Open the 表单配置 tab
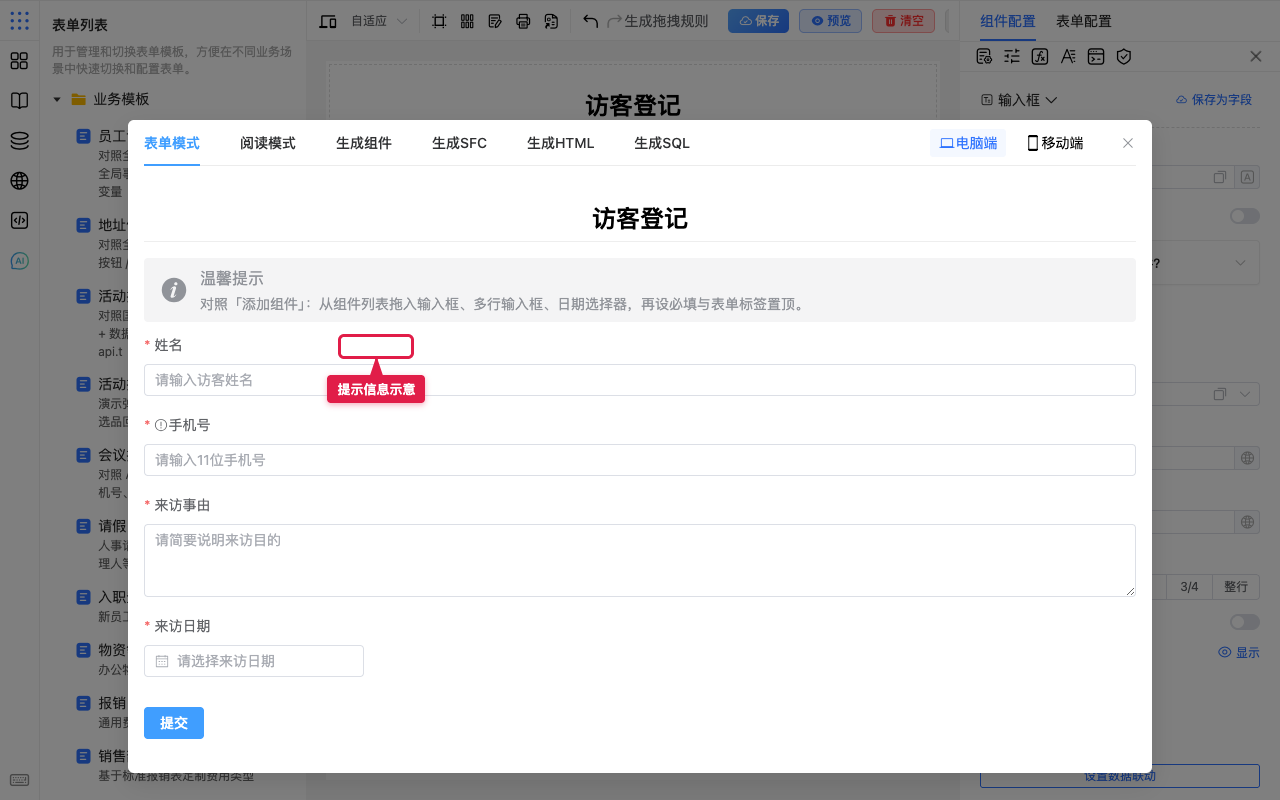Viewport: 1280px width, 800px height. [x=1084, y=21]
